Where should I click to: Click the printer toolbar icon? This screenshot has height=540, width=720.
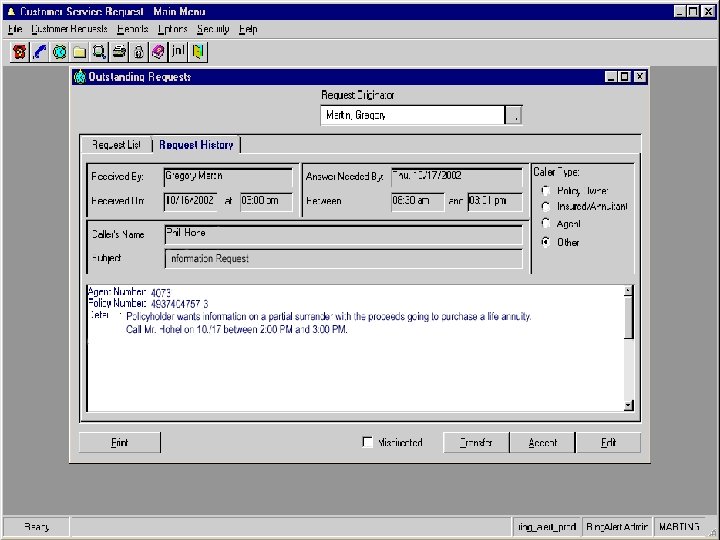(x=119, y=52)
